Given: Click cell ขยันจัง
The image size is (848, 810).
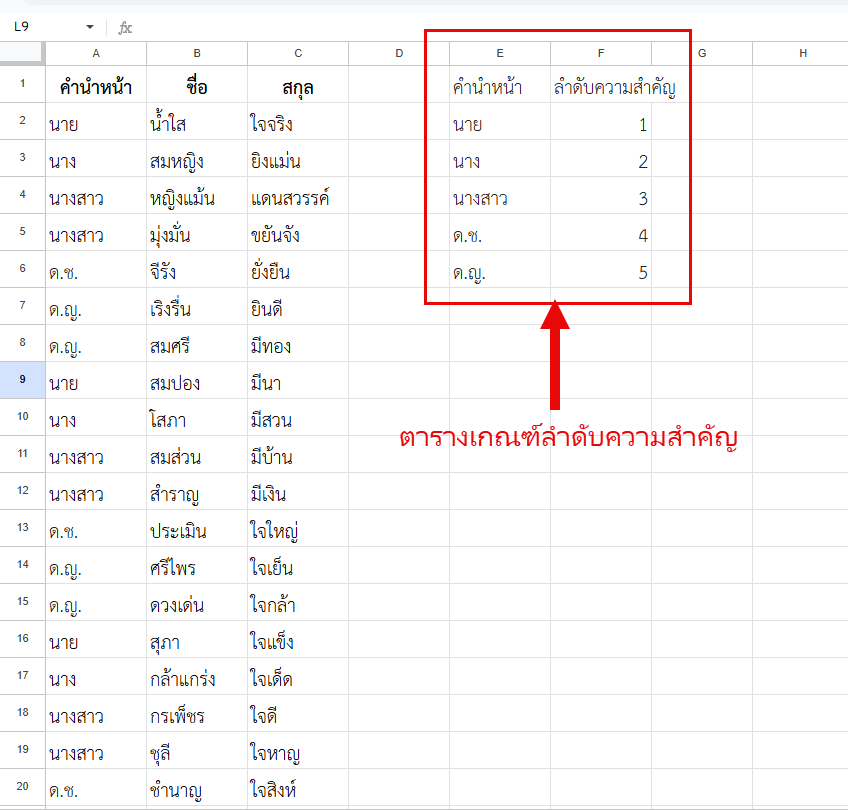Looking at the screenshot, I should click(x=298, y=233).
